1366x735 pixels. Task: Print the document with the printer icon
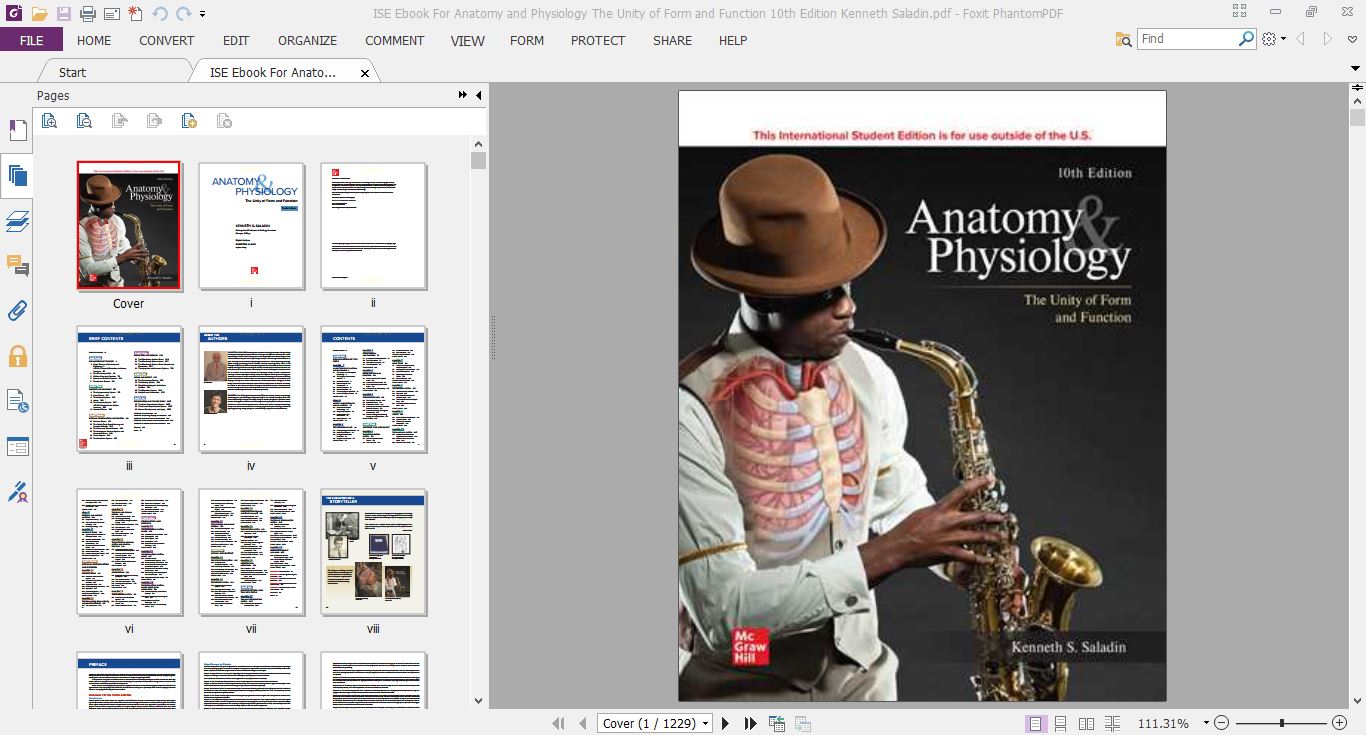87,14
